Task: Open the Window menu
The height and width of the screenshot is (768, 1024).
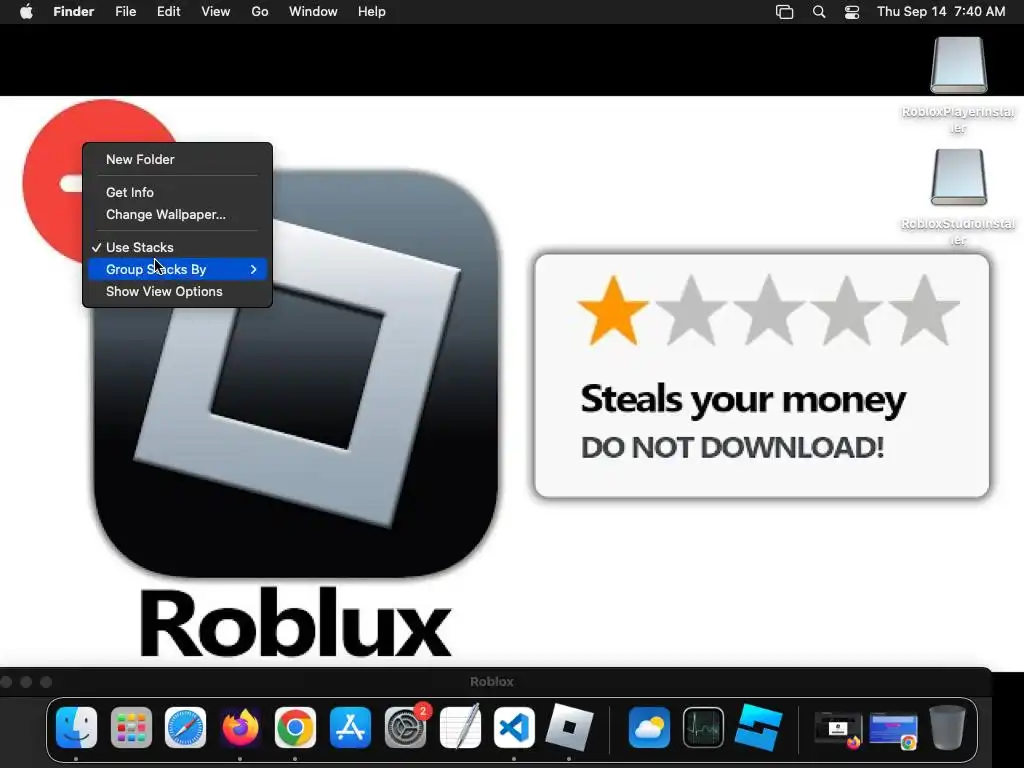Action: (x=313, y=12)
